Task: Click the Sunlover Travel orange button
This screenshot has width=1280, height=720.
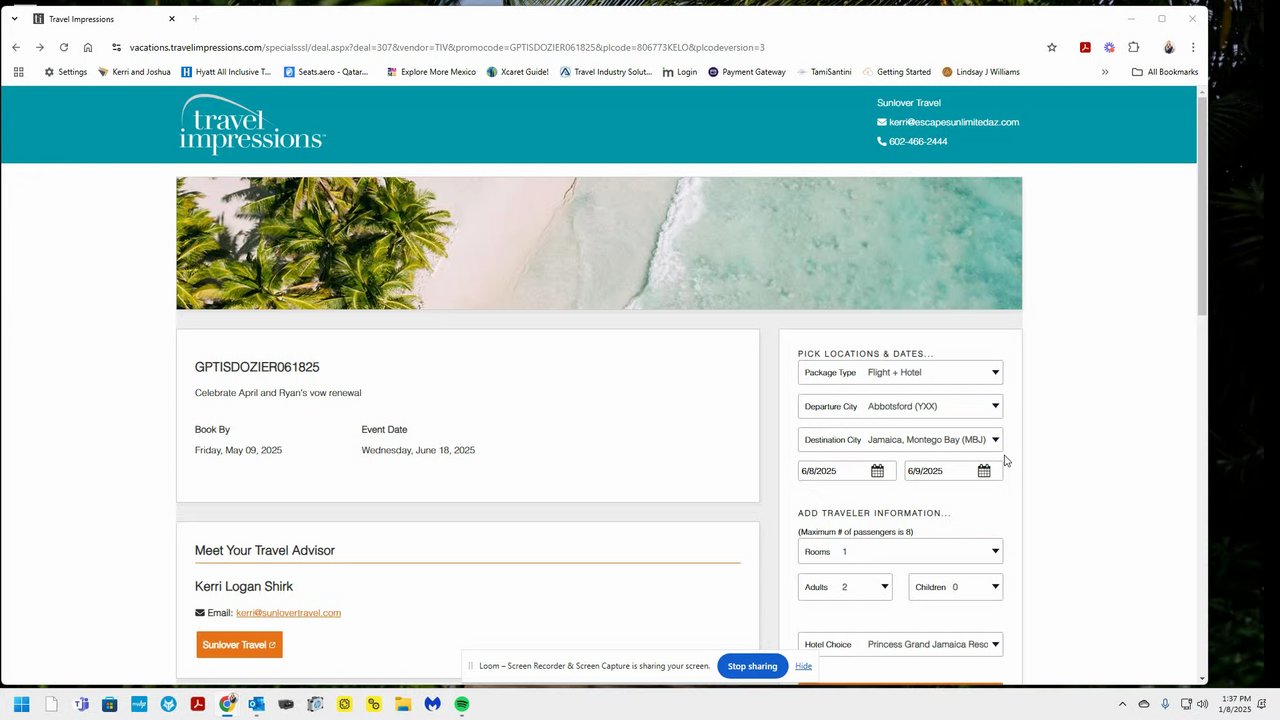Action: coord(239,645)
